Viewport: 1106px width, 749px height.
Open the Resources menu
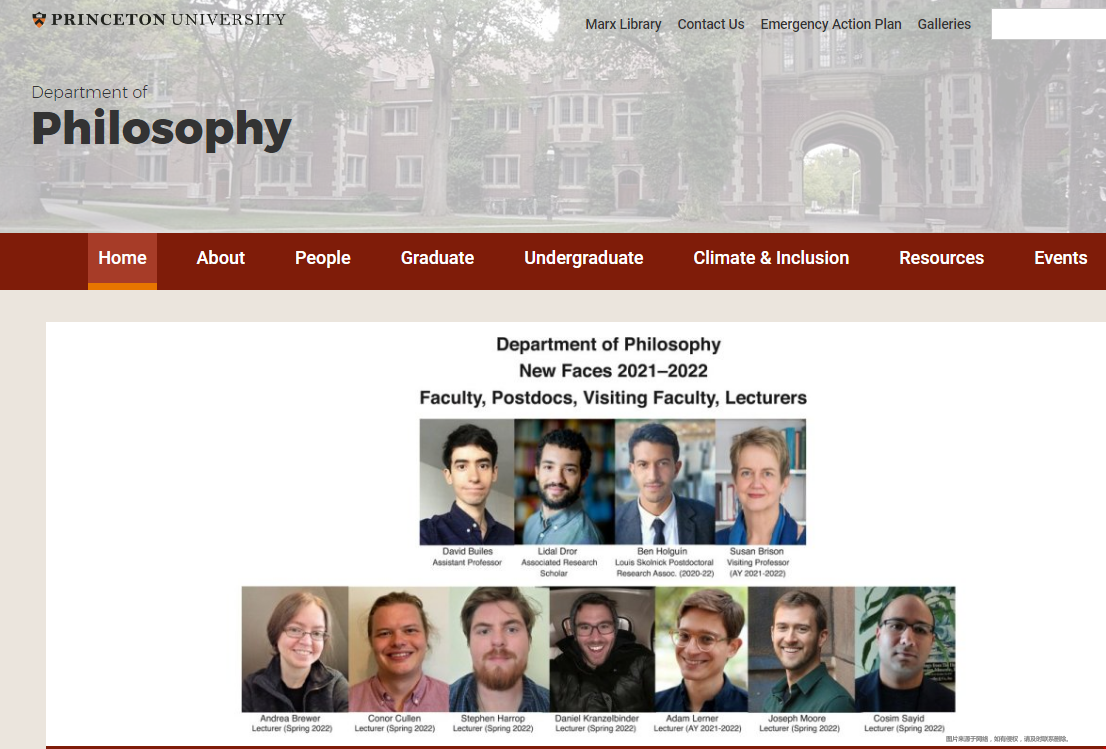pyautogui.click(x=941, y=258)
